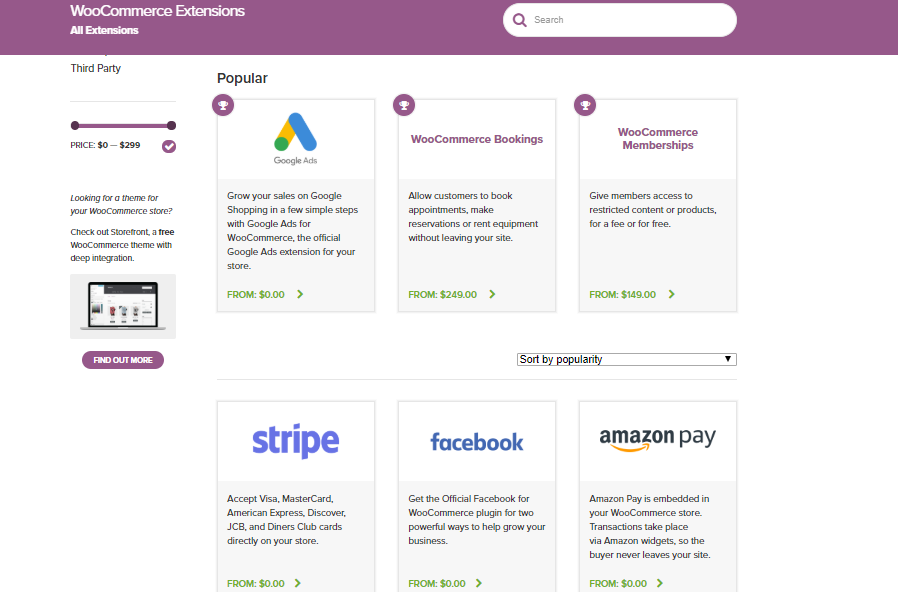Viewport: 898px width, 592px height.
Task: Click the Google Ads logo
Action: [x=296, y=139]
